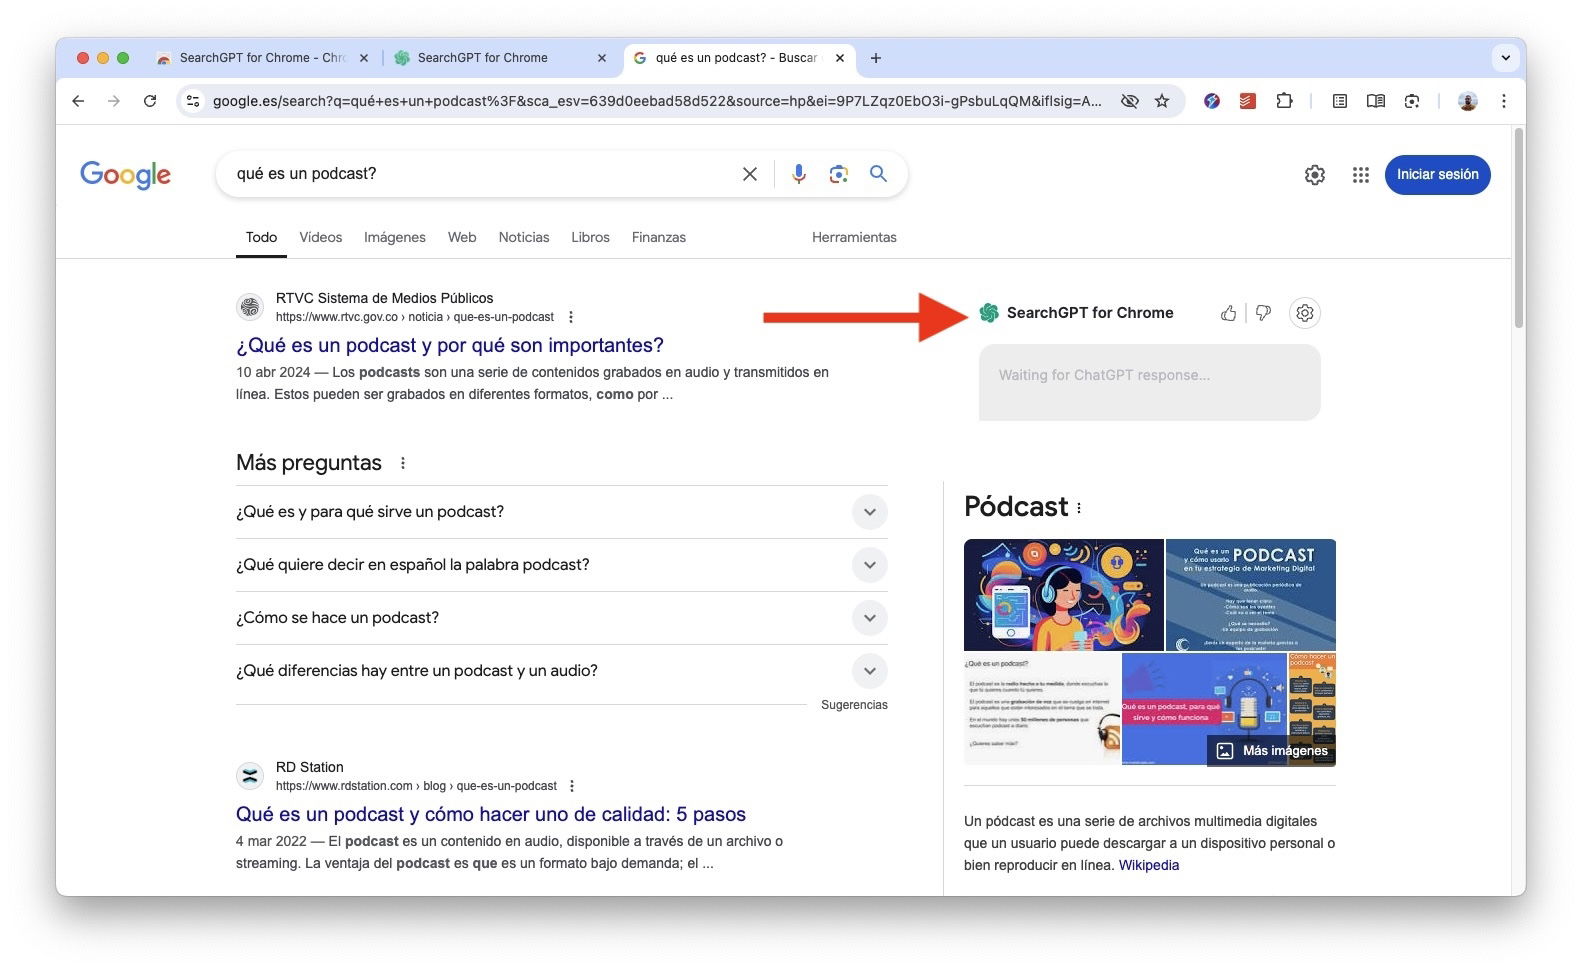Click the screenshot capture toolbar icon
The image size is (1582, 970).
tap(1412, 101)
